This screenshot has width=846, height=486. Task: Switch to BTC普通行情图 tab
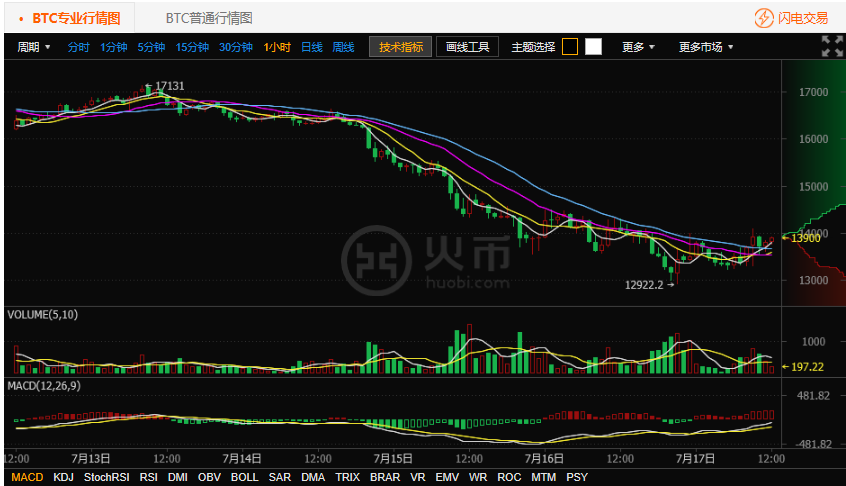[x=208, y=18]
